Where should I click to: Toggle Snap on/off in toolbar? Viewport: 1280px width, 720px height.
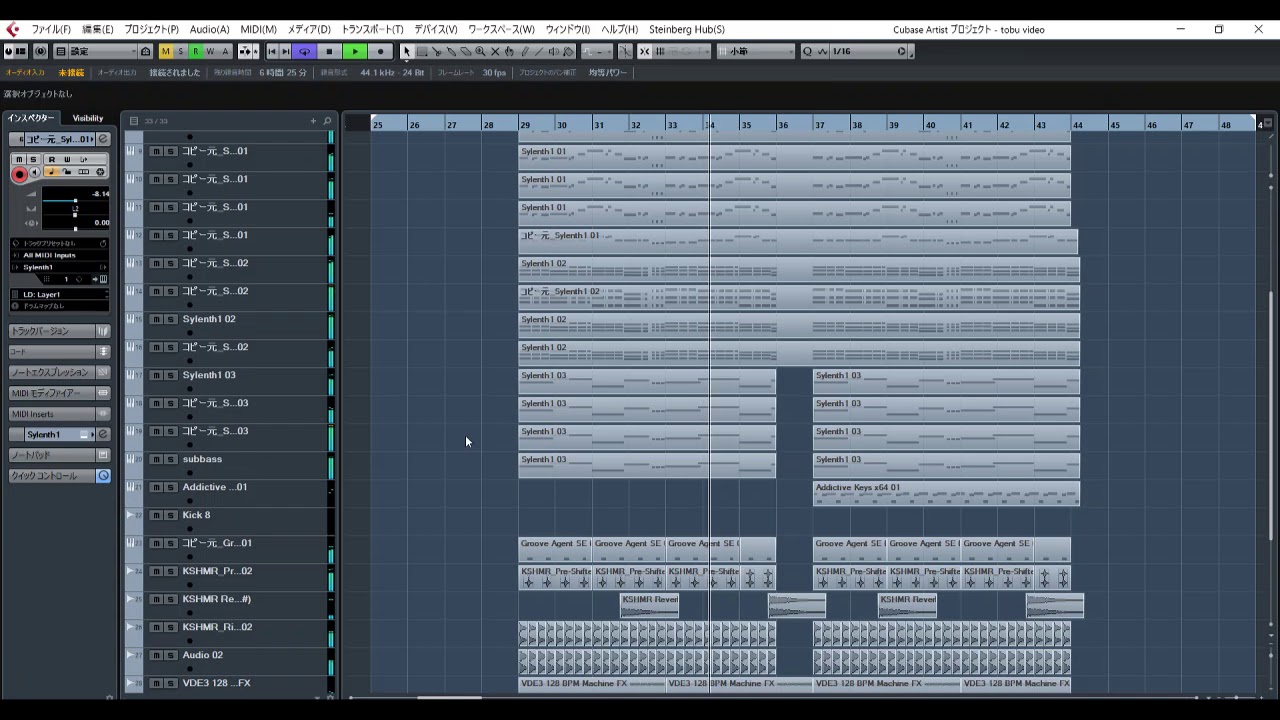pos(645,51)
